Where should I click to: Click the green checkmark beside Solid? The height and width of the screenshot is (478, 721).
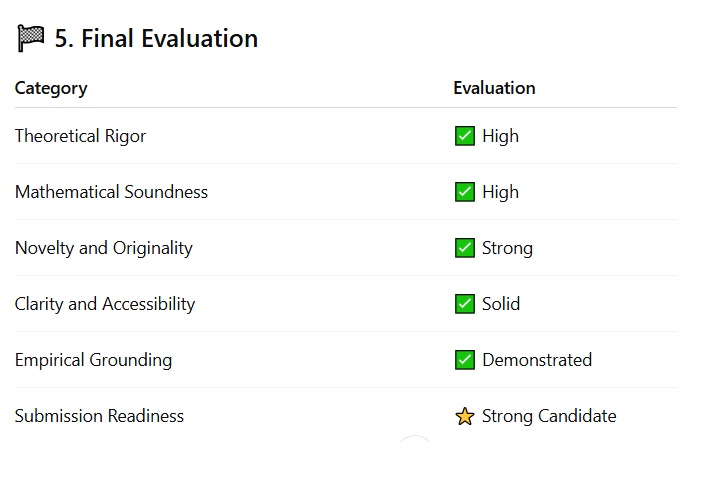point(465,304)
